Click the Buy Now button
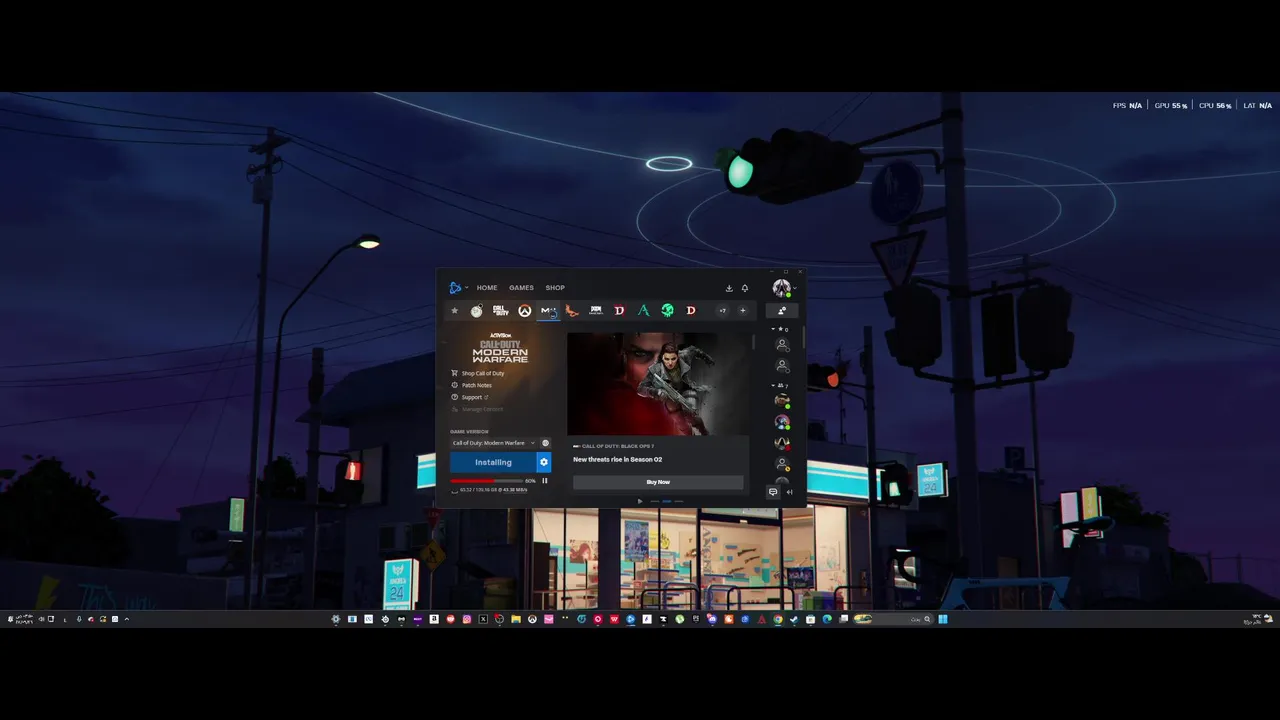Viewport: 1280px width, 720px height. [658, 482]
